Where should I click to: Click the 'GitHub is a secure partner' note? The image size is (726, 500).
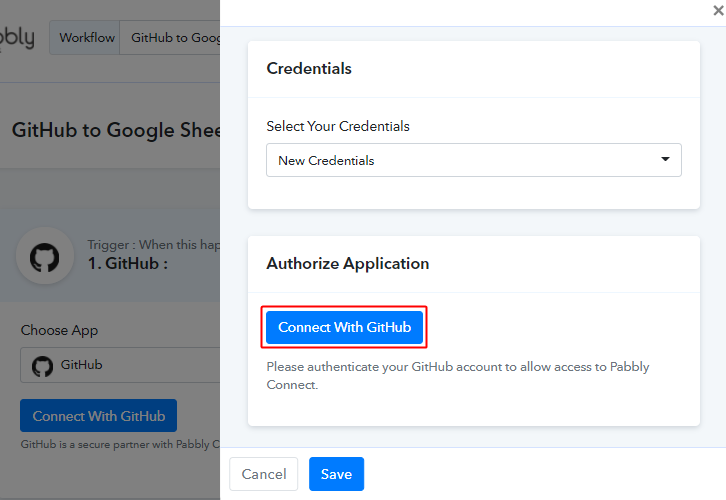(120, 444)
